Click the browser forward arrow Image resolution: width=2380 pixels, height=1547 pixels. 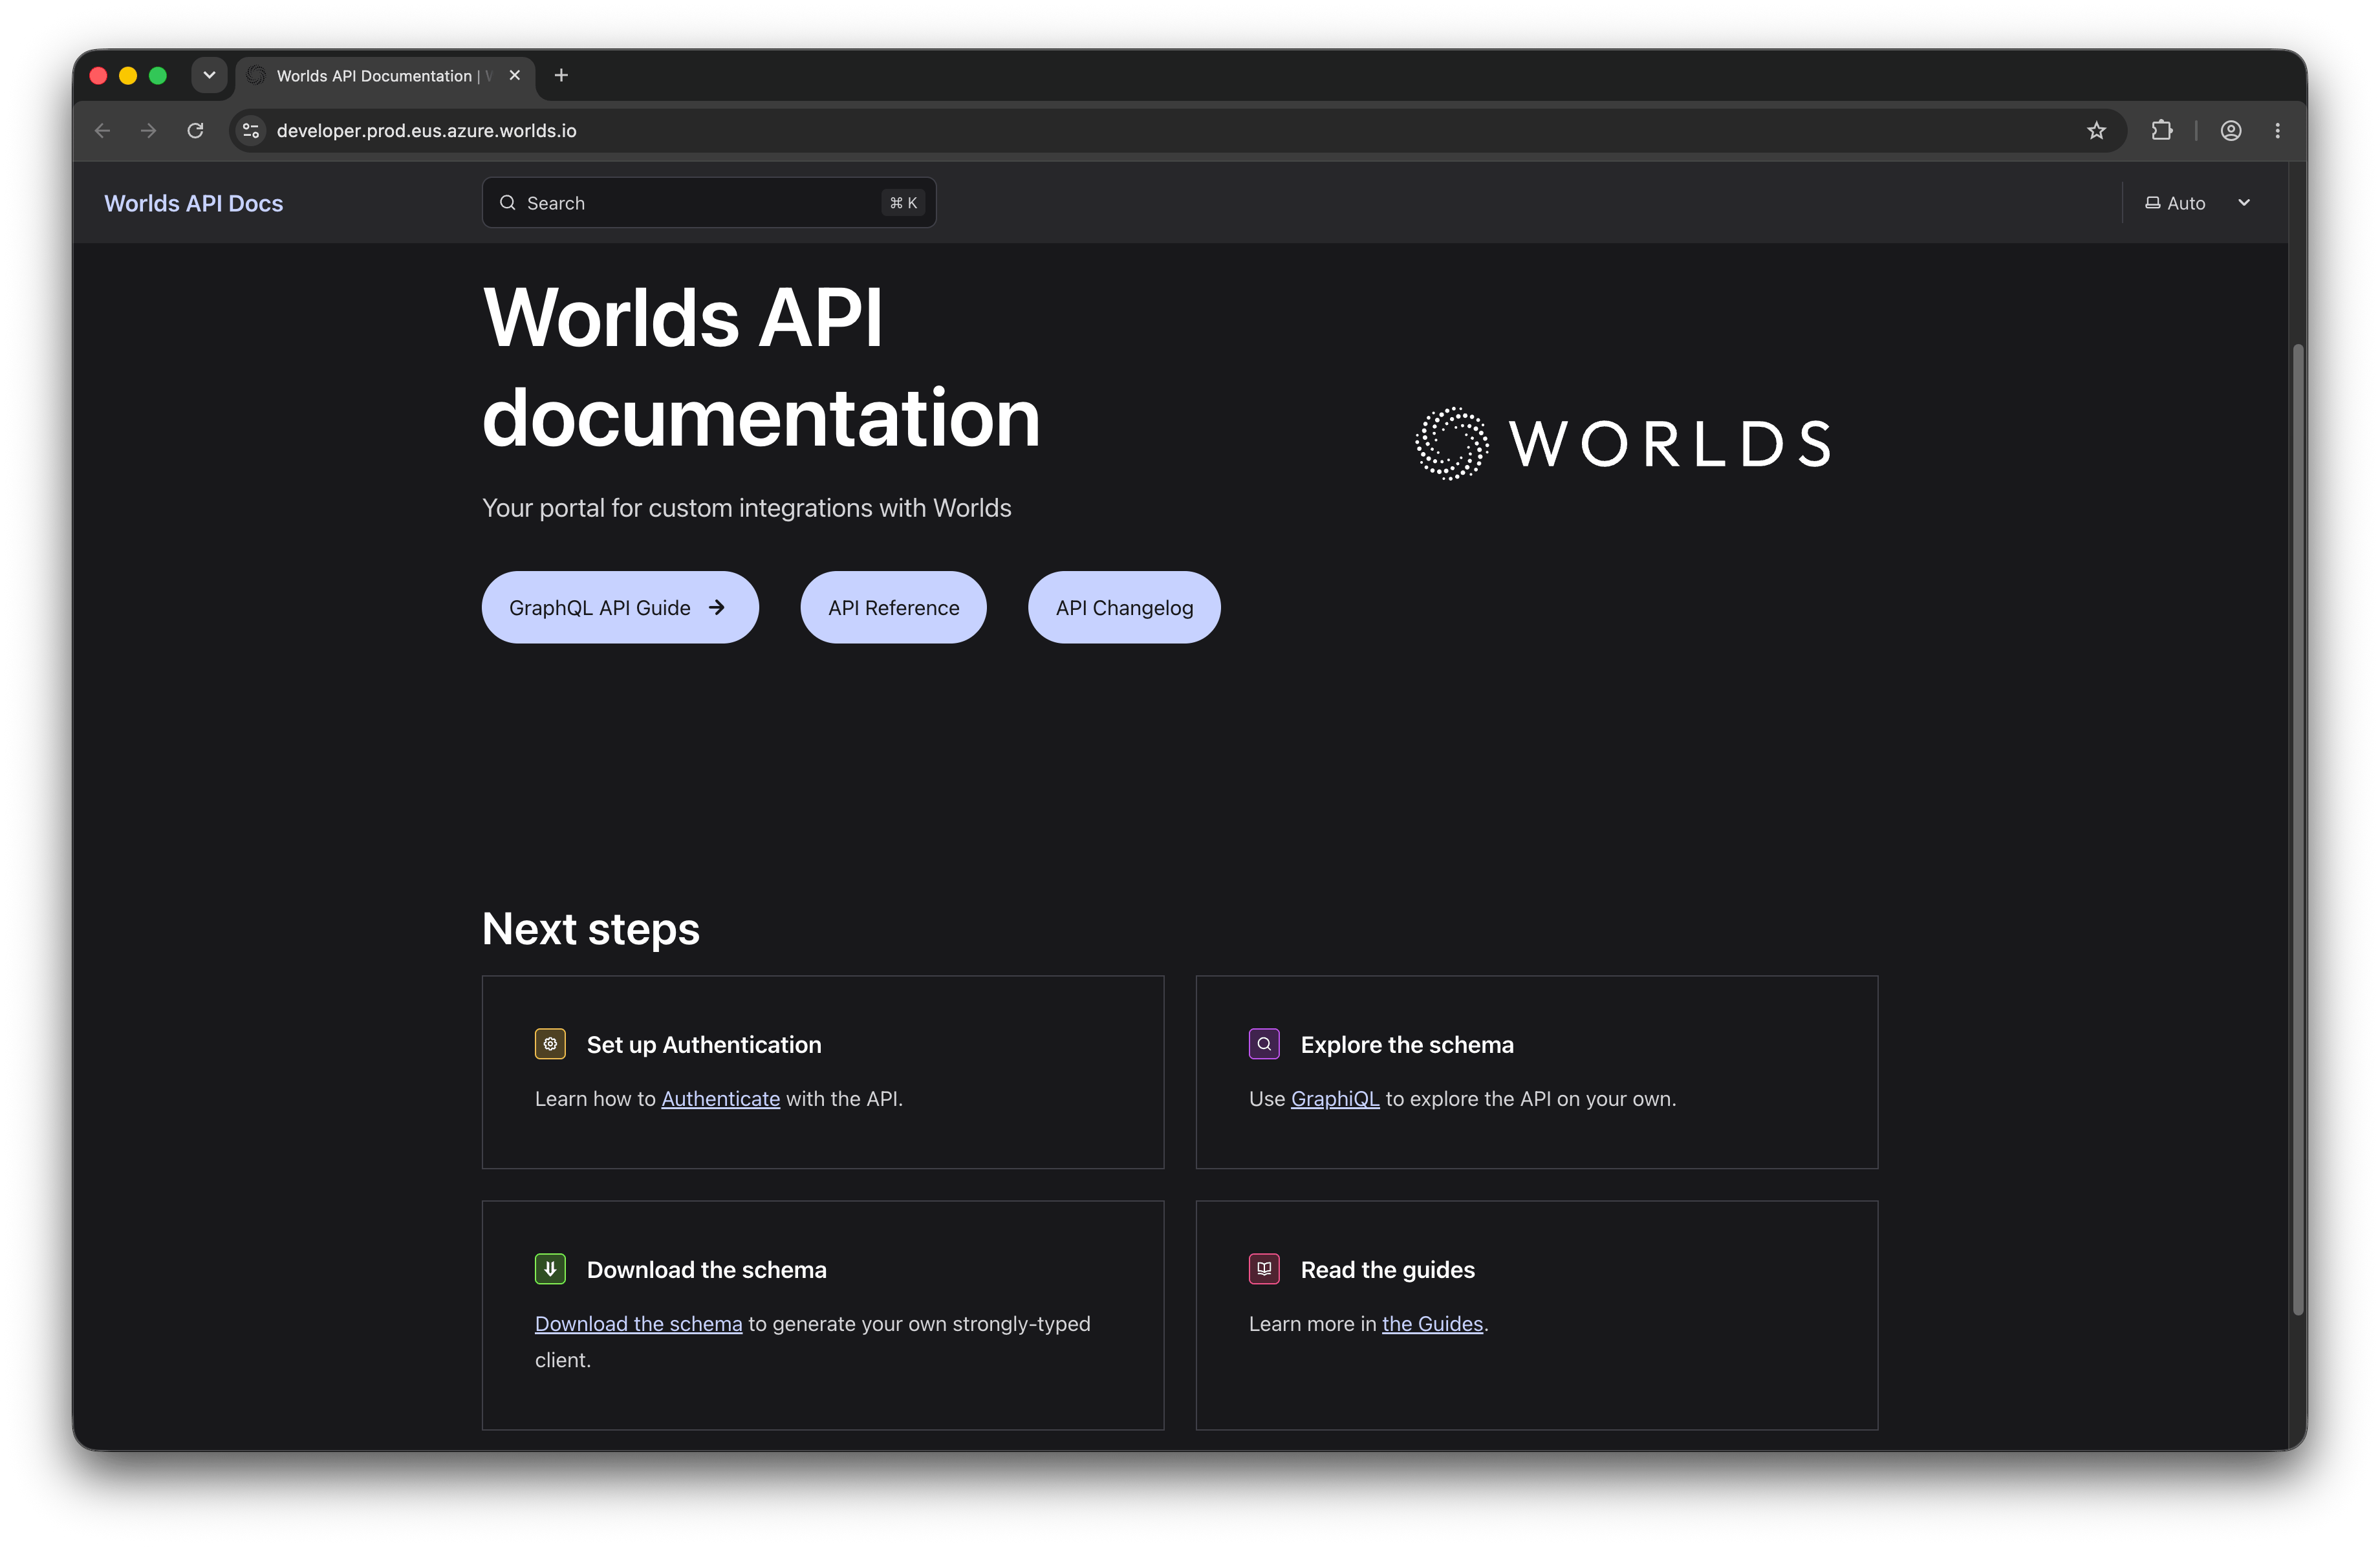coord(148,131)
